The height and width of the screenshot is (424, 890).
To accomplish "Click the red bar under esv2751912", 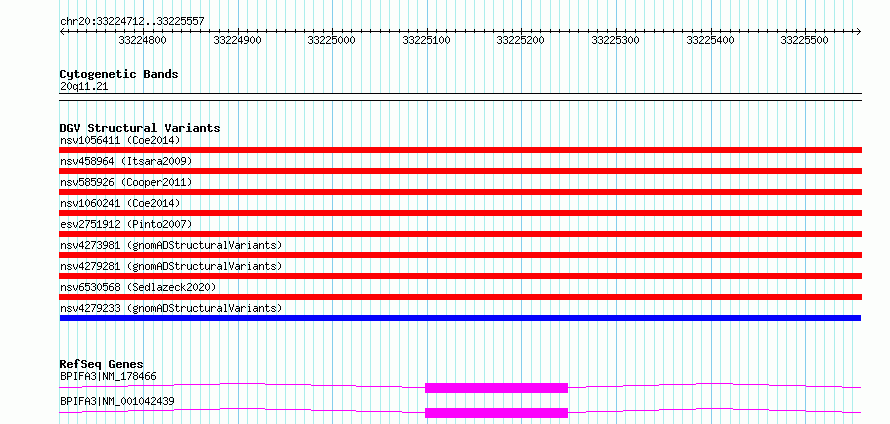I will pos(460,234).
